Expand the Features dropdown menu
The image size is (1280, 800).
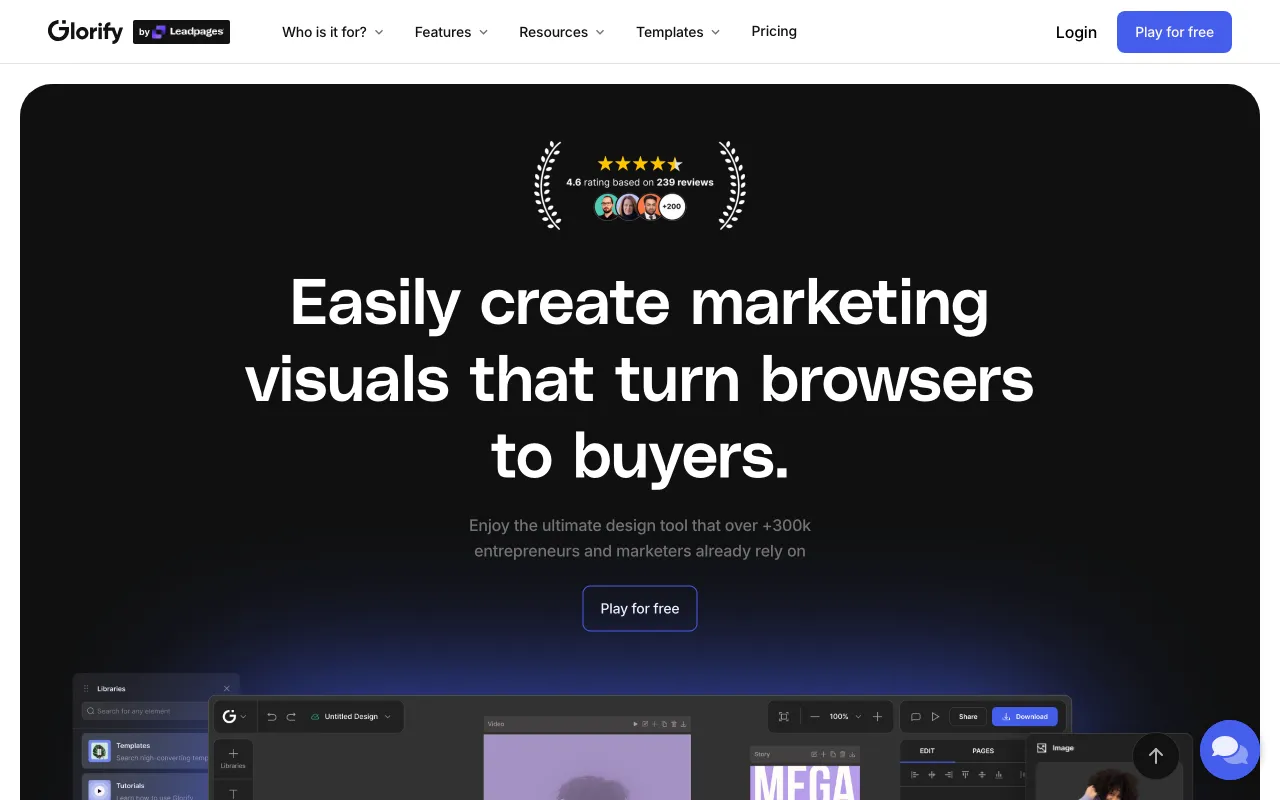pos(452,32)
